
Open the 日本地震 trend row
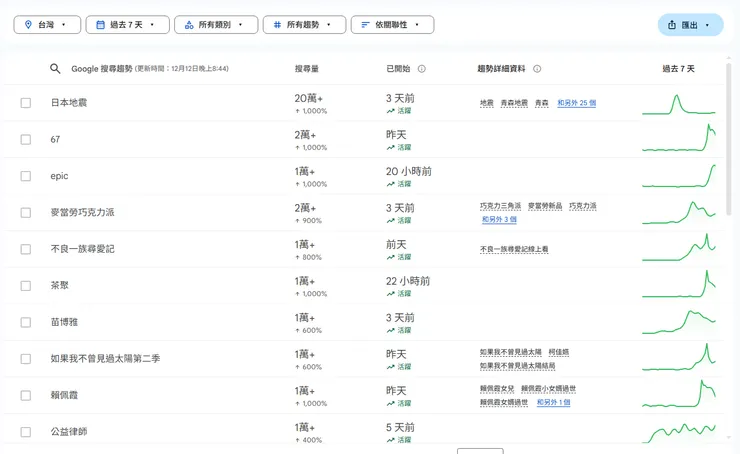[x=363, y=103]
